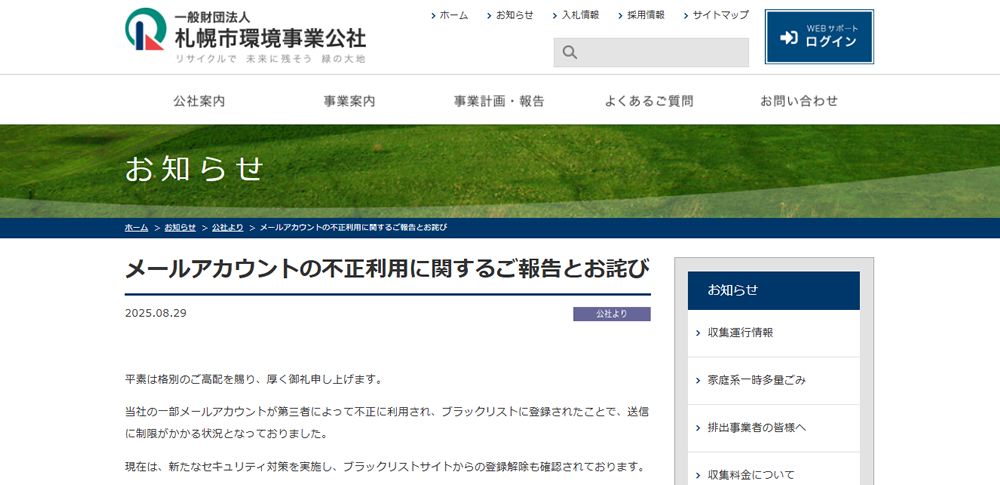Open the よくあるご質問 main menu
1000x485 pixels.
point(649,101)
